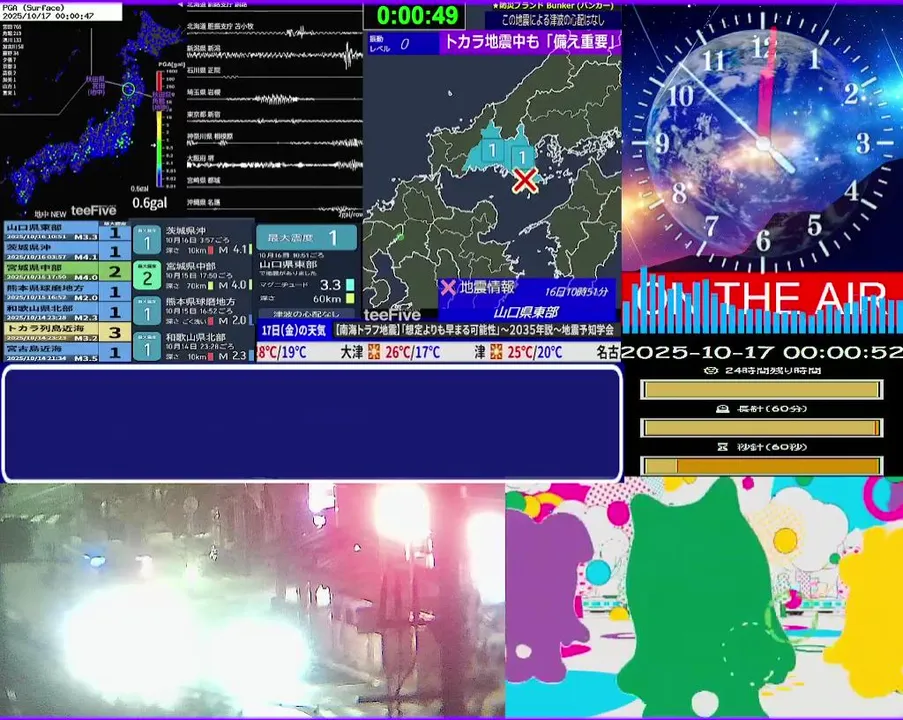Click the yellow intensity 3 cell for トカラ列島近海

tap(115, 332)
